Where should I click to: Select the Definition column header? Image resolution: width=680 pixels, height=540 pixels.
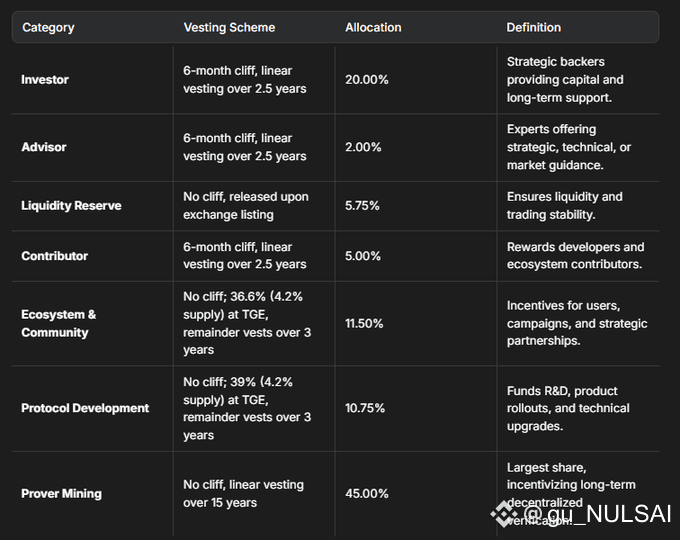(x=534, y=27)
